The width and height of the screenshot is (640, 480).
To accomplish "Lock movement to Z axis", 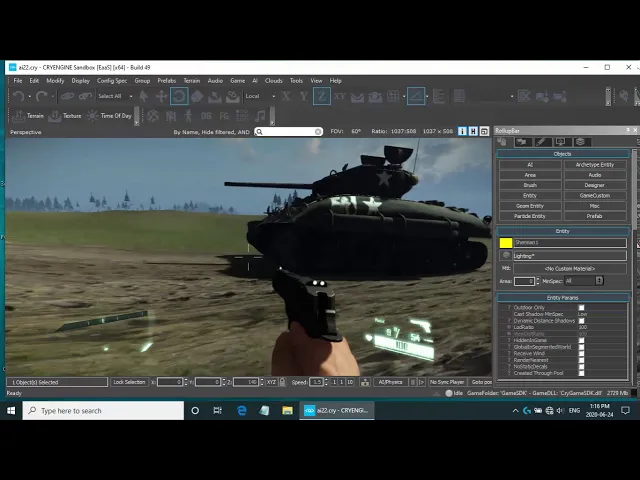I will [322, 96].
